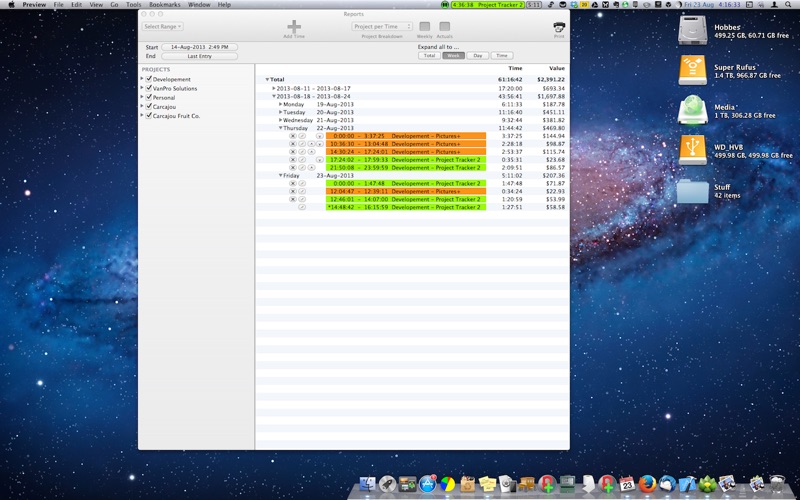This screenshot has width=800, height=500.
Task: Expand the Personal project tree
Action: click(x=142, y=97)
